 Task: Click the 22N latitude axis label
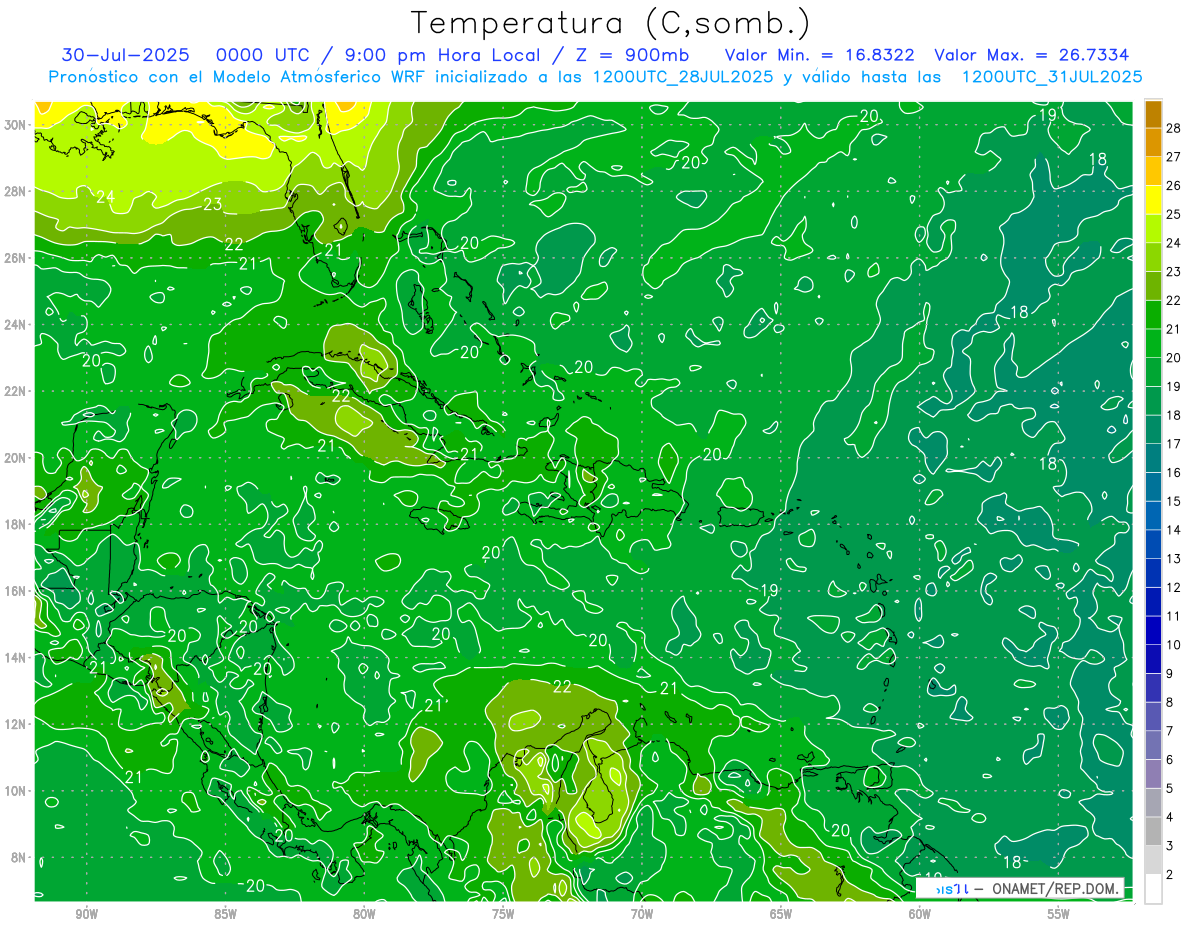17,391
